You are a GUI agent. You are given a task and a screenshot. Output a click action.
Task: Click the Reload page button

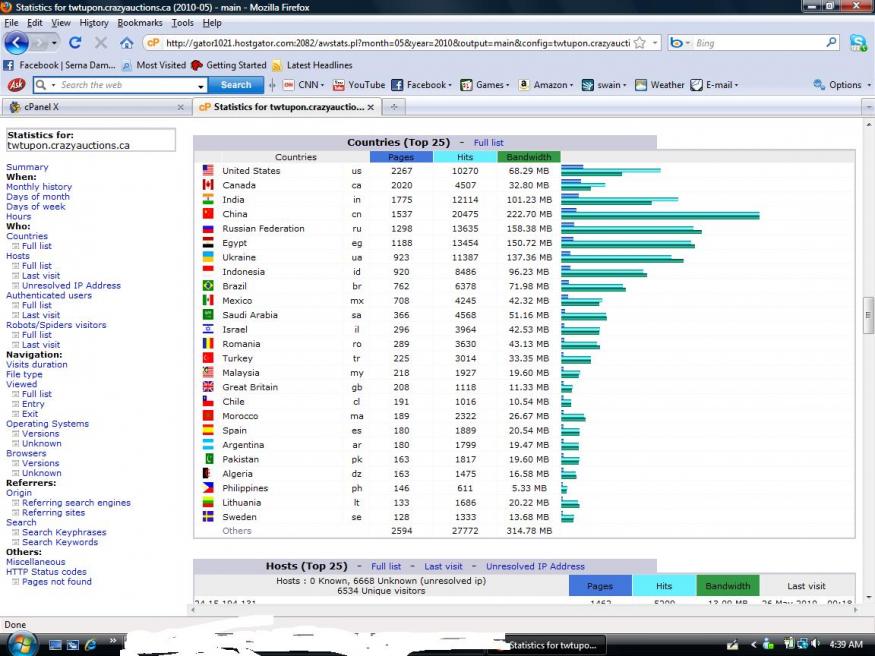(75, 43)
